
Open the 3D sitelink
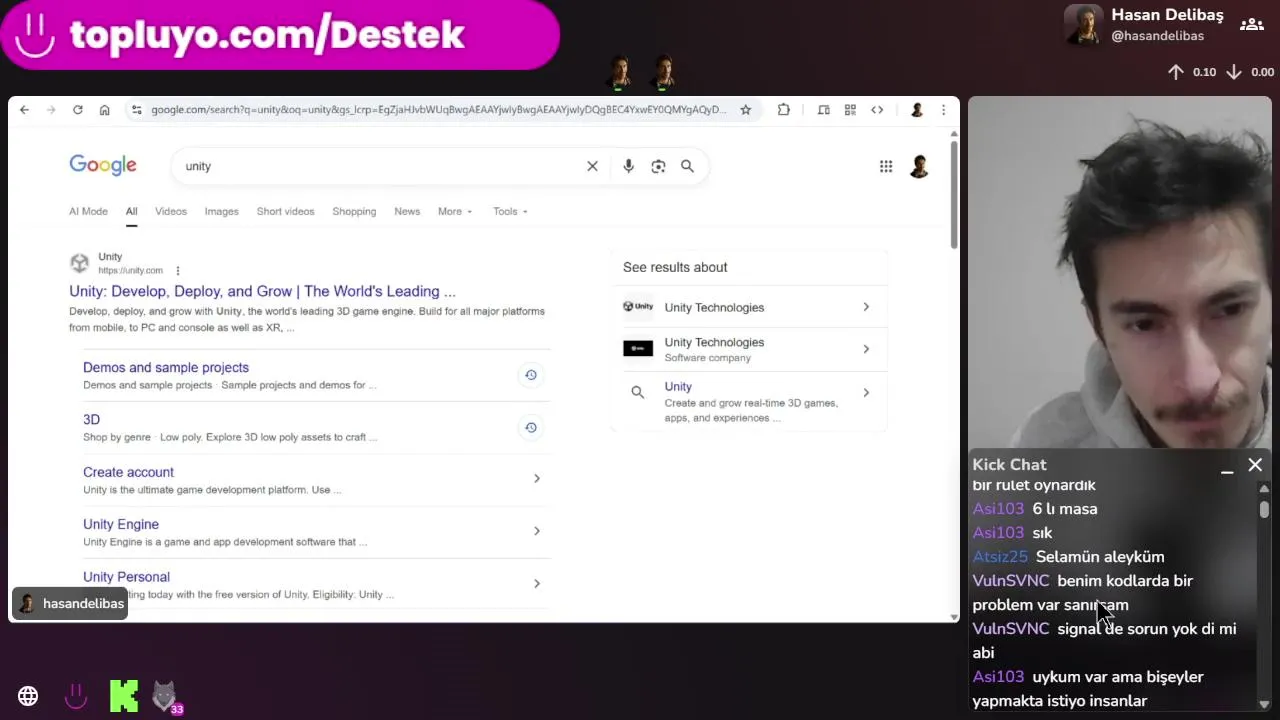pyautogui.click(x=91, y=420)
